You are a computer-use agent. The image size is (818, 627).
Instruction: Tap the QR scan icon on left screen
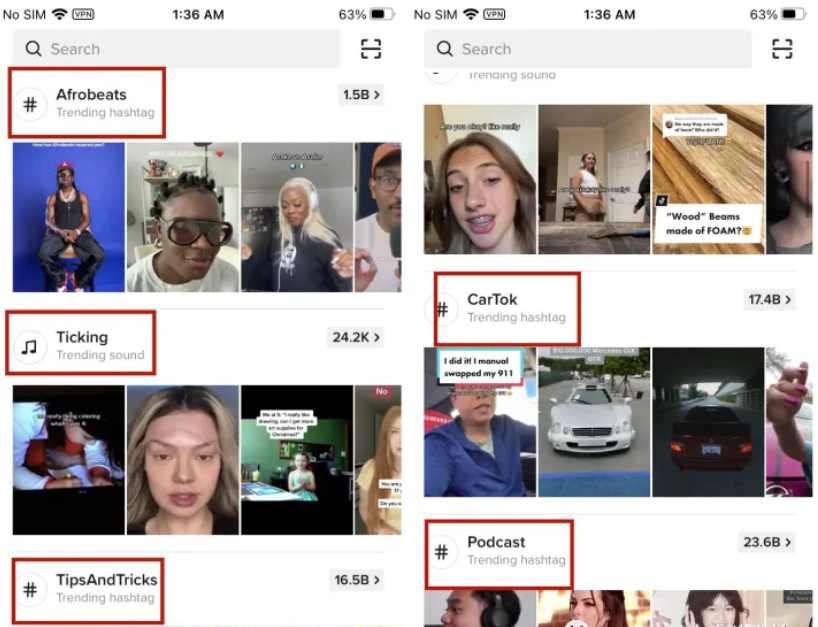371,49
